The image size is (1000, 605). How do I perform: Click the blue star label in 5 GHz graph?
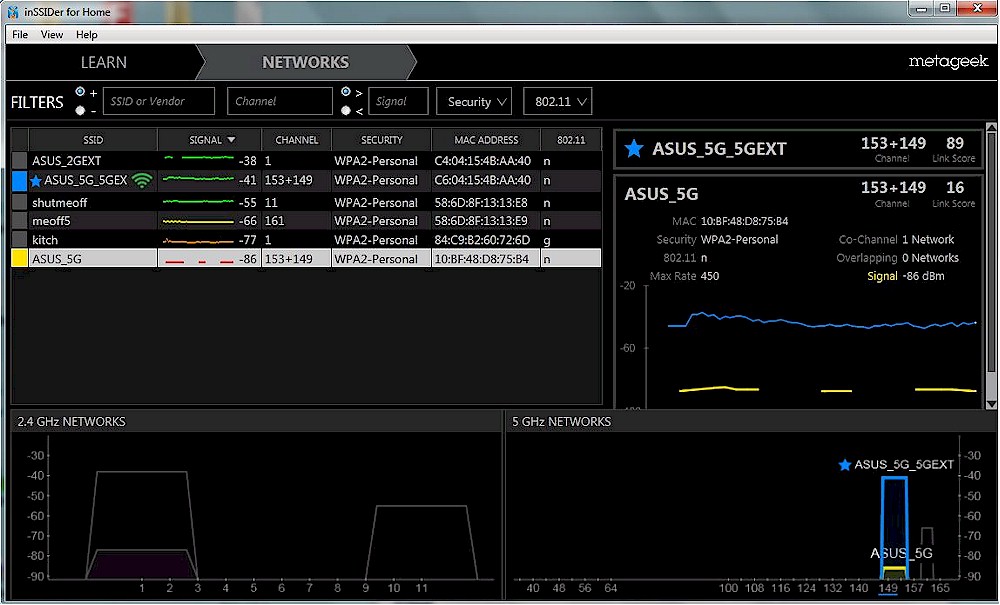844,465
